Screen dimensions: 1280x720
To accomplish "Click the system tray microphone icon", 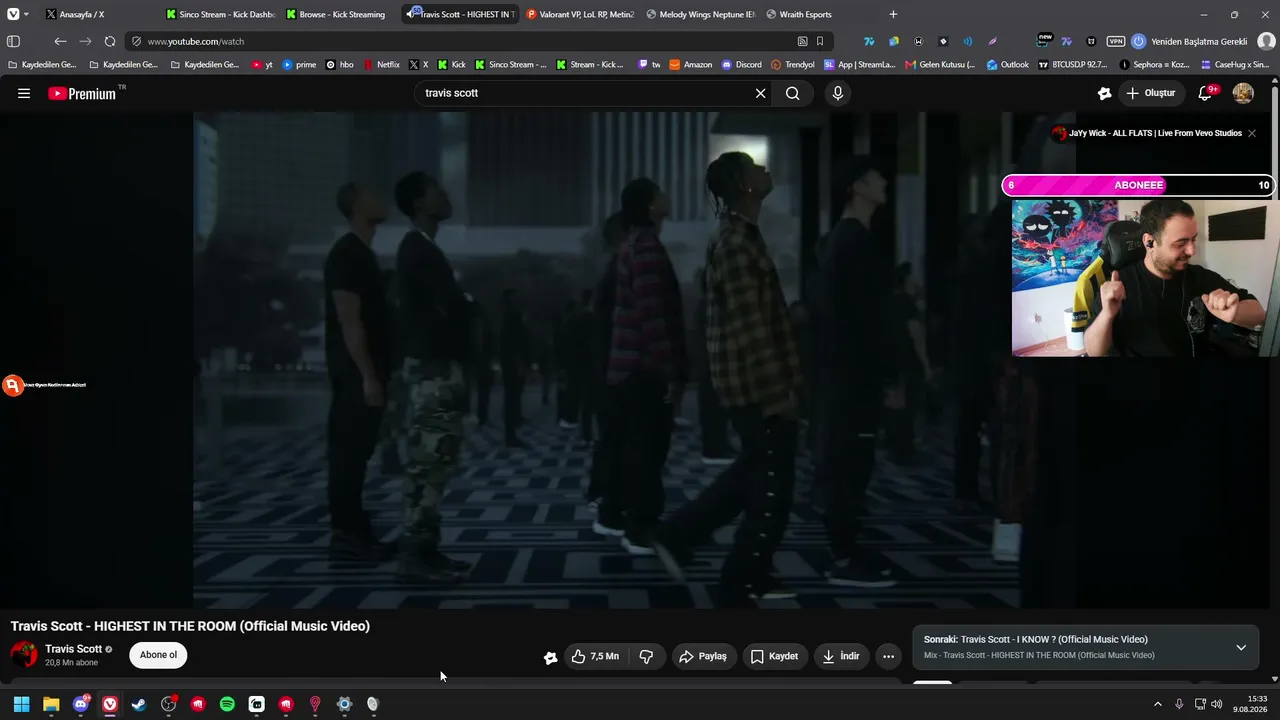I will 1180,704.
